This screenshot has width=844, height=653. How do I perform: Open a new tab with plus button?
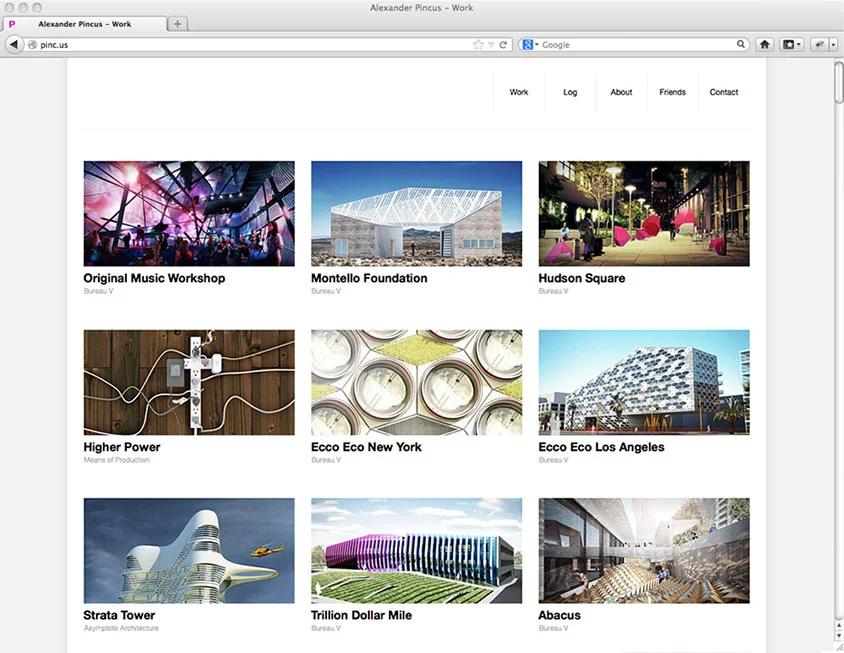(177, 24)
